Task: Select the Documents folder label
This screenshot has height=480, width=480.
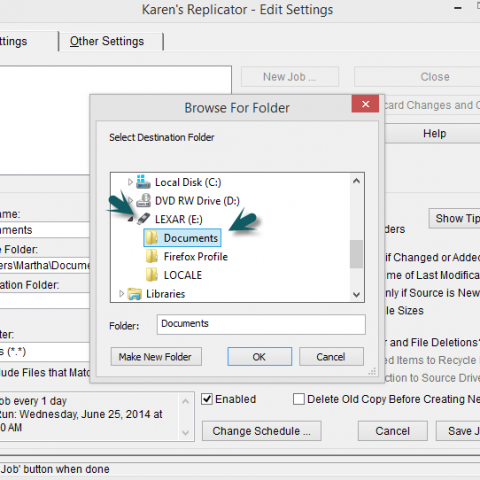Action: [191, 238]
